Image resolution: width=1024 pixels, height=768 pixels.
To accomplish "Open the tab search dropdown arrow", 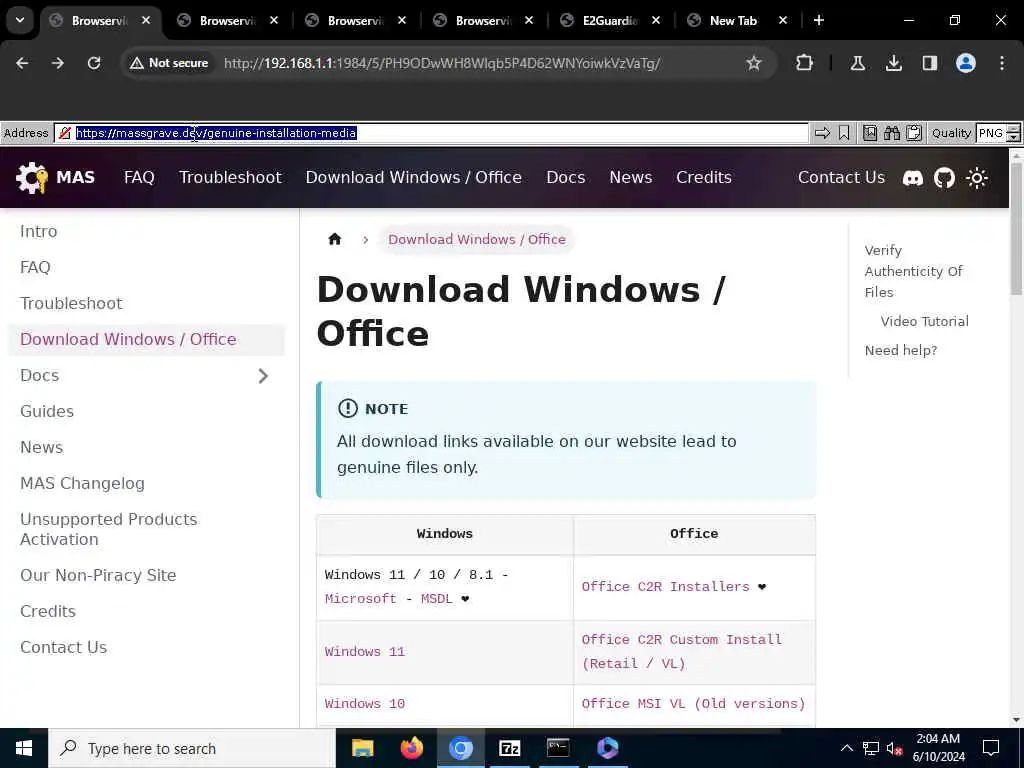I will [20, 20].
